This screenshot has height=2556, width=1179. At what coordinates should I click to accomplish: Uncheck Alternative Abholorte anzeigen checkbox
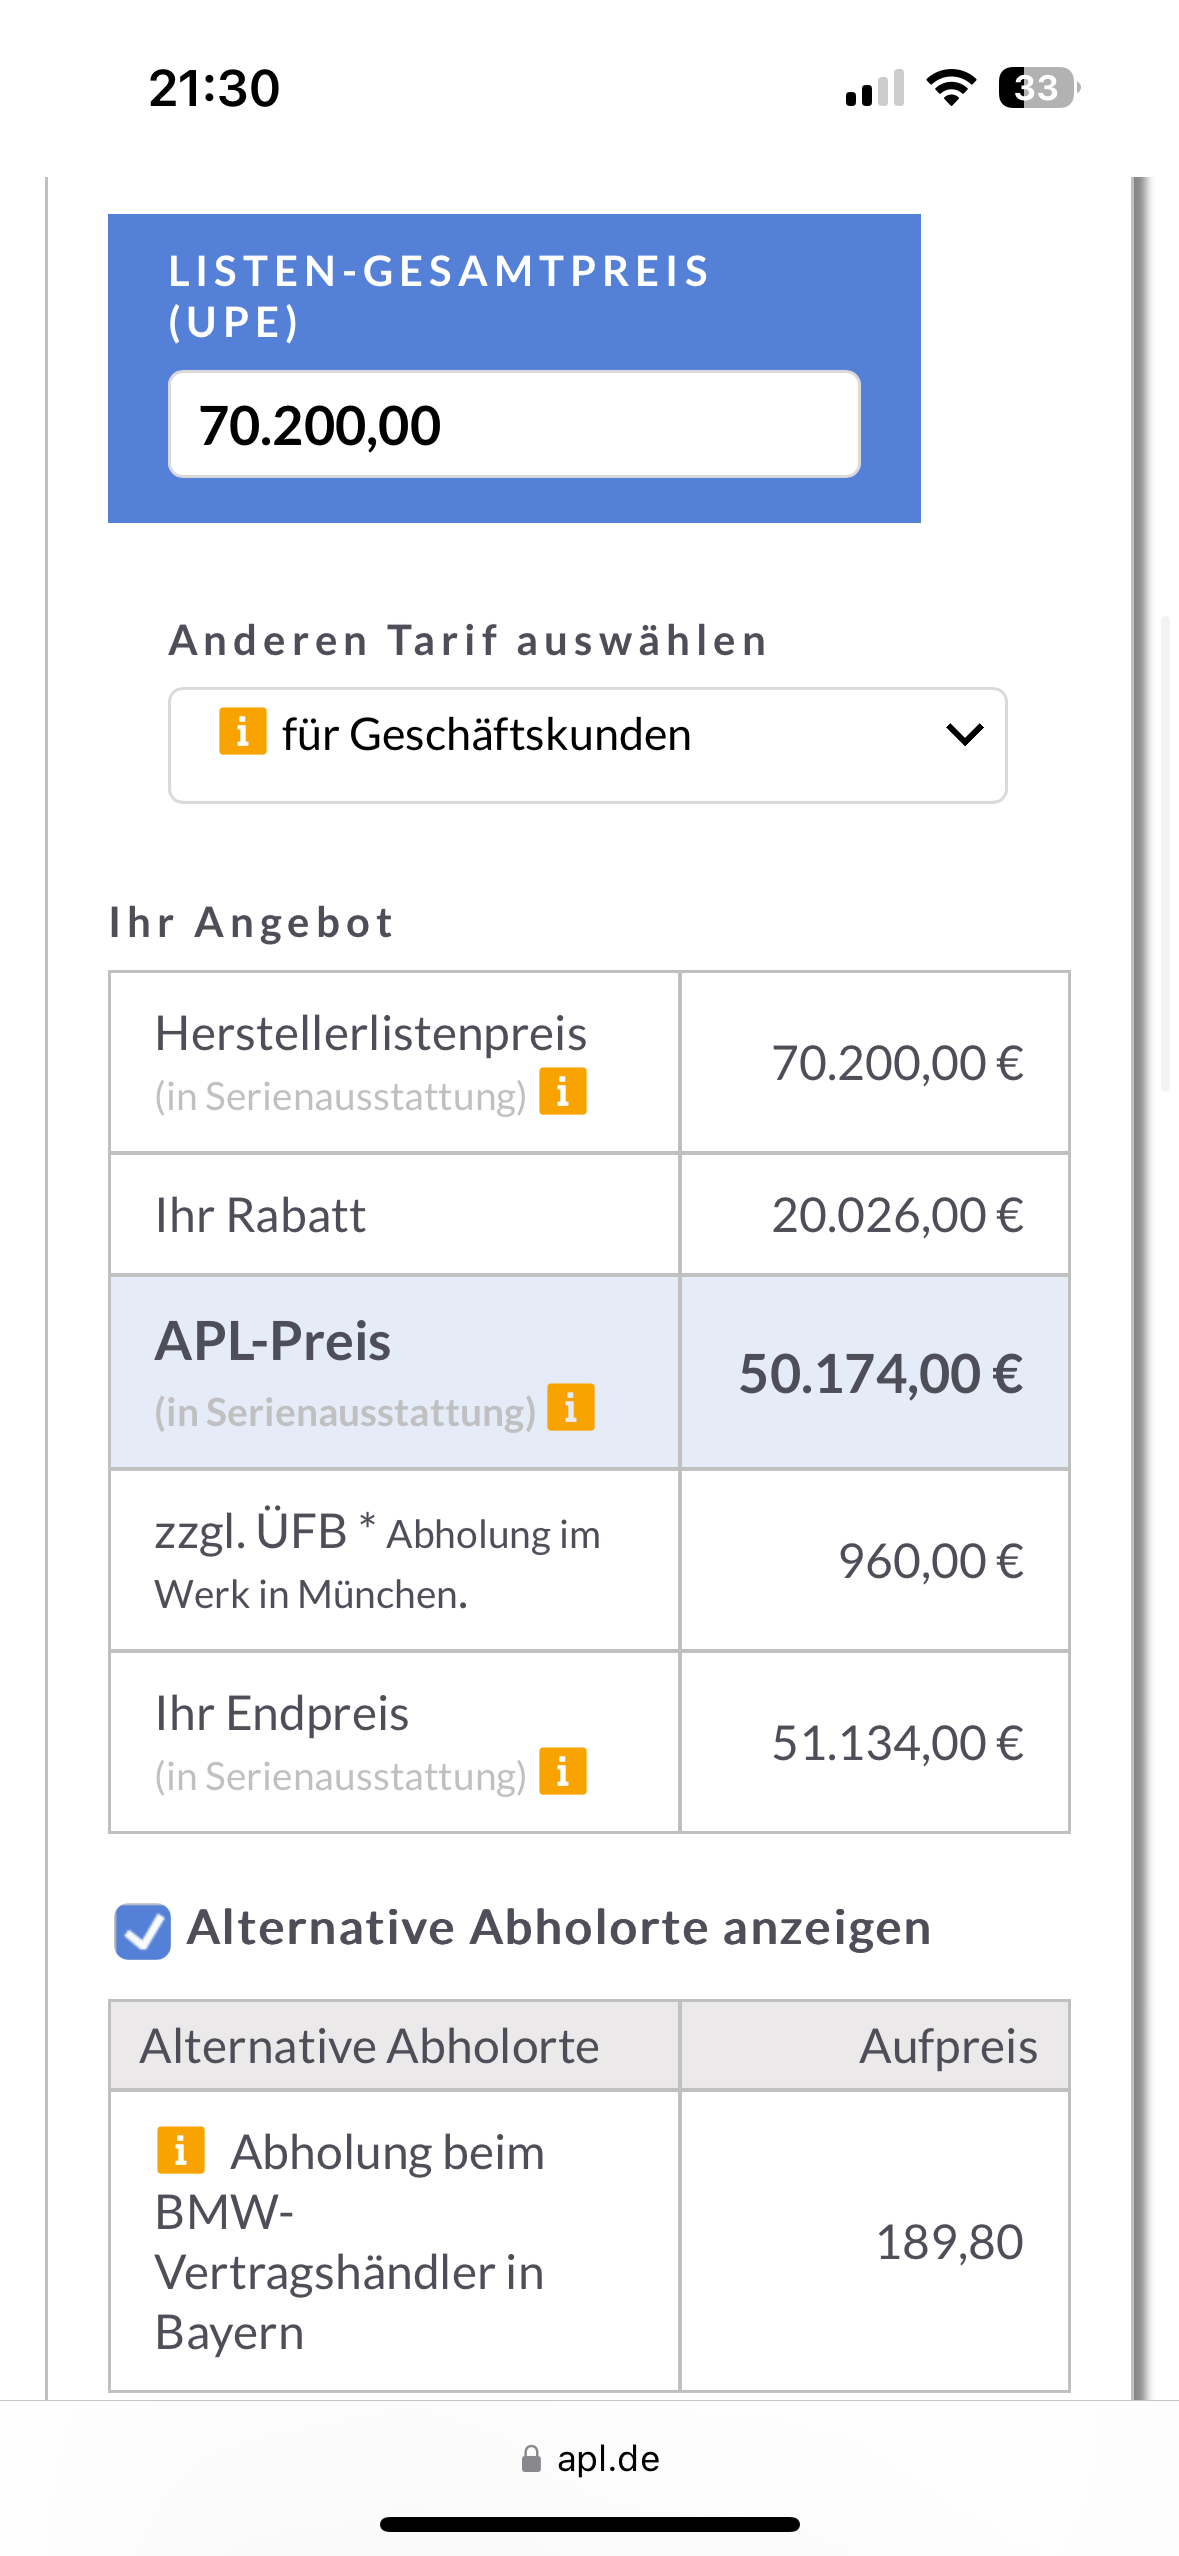143,1931
